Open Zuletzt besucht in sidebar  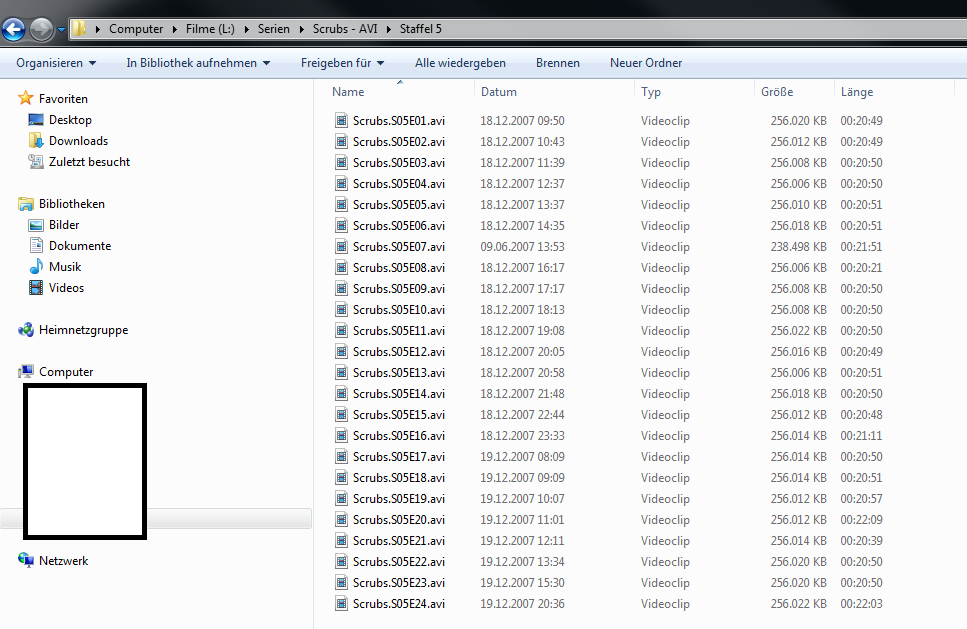tap(89, 162)
